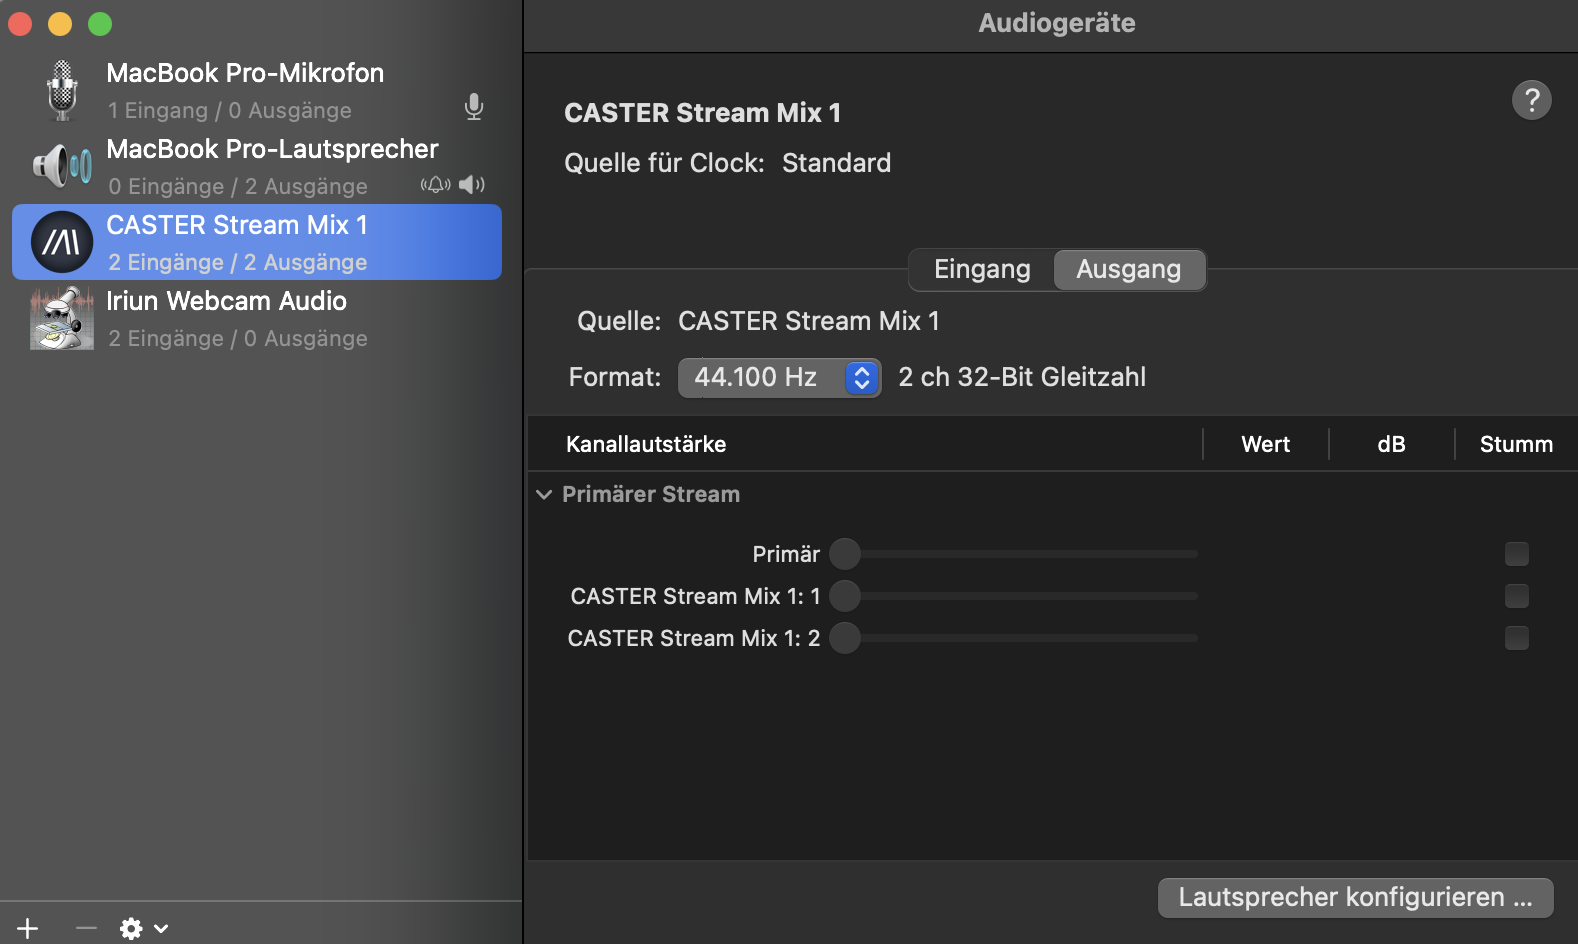Image resolution: width=1578 pixels, height=944 pixels.
Task: Click the default output speaker indicator icon
Action: (x=472, y=185)
